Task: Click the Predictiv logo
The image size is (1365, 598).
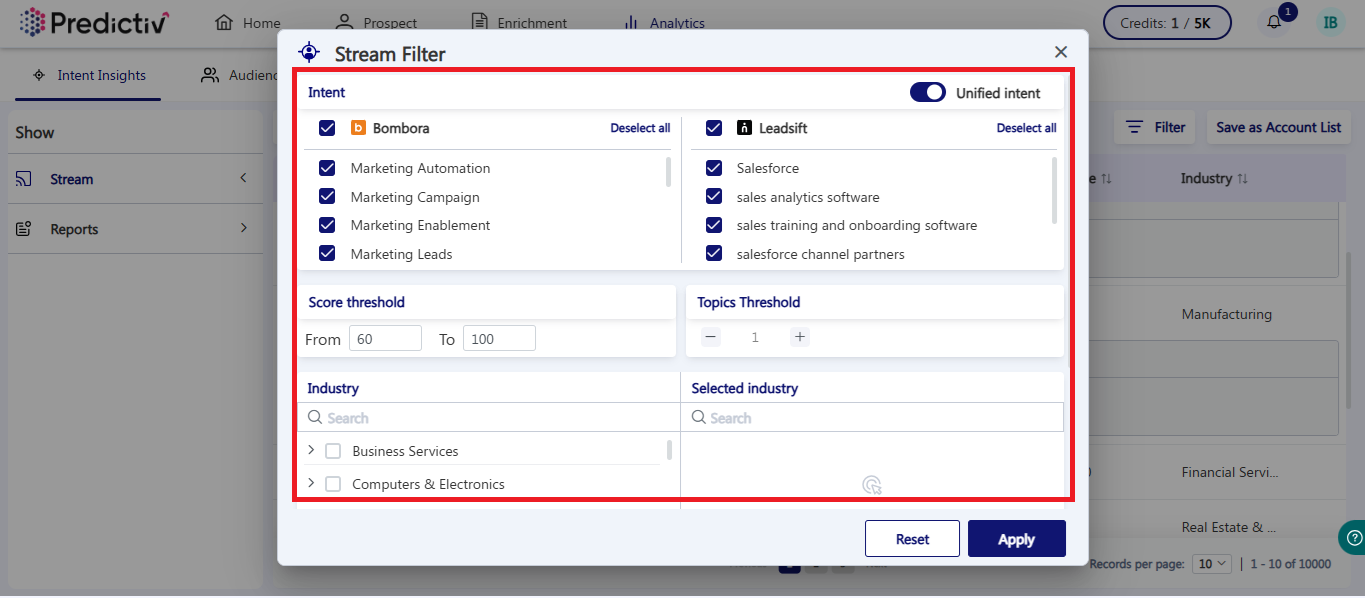Action: coord(95,22)
